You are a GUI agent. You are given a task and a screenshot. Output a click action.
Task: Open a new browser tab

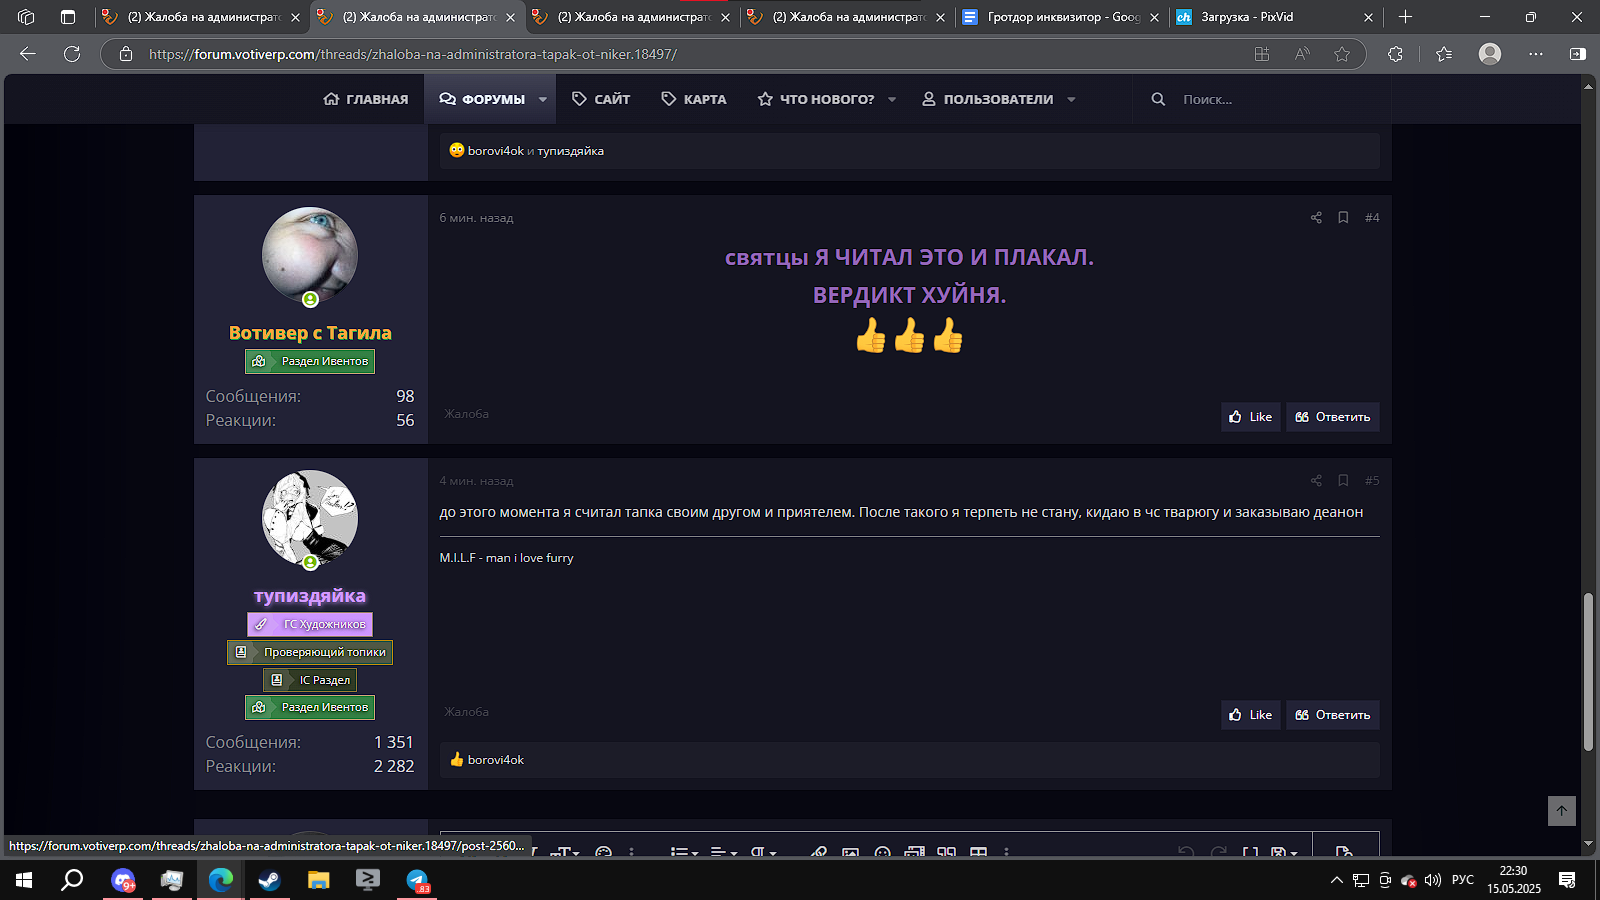pyautogui.click(x=1405, y=17)
